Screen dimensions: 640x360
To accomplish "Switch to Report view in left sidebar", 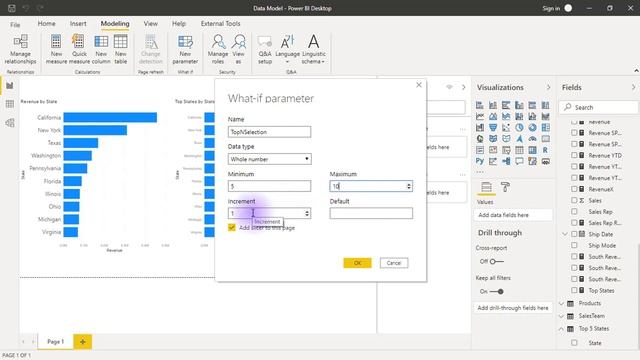I will pos(10,86).
